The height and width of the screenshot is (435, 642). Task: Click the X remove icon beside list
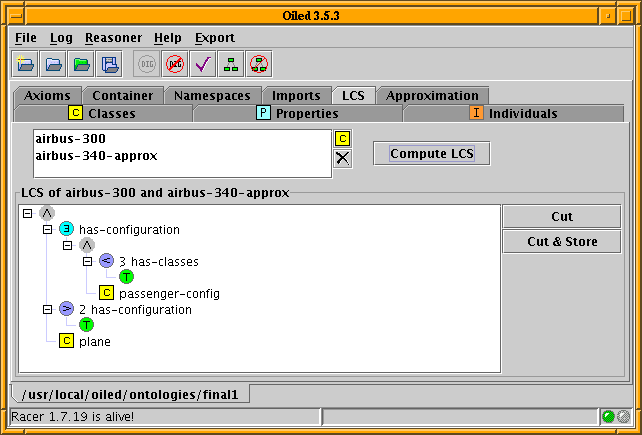tap(342, 158)
